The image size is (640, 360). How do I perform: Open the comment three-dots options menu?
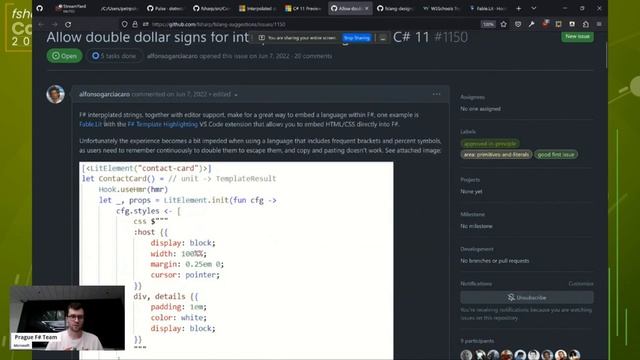pos(436,94)
